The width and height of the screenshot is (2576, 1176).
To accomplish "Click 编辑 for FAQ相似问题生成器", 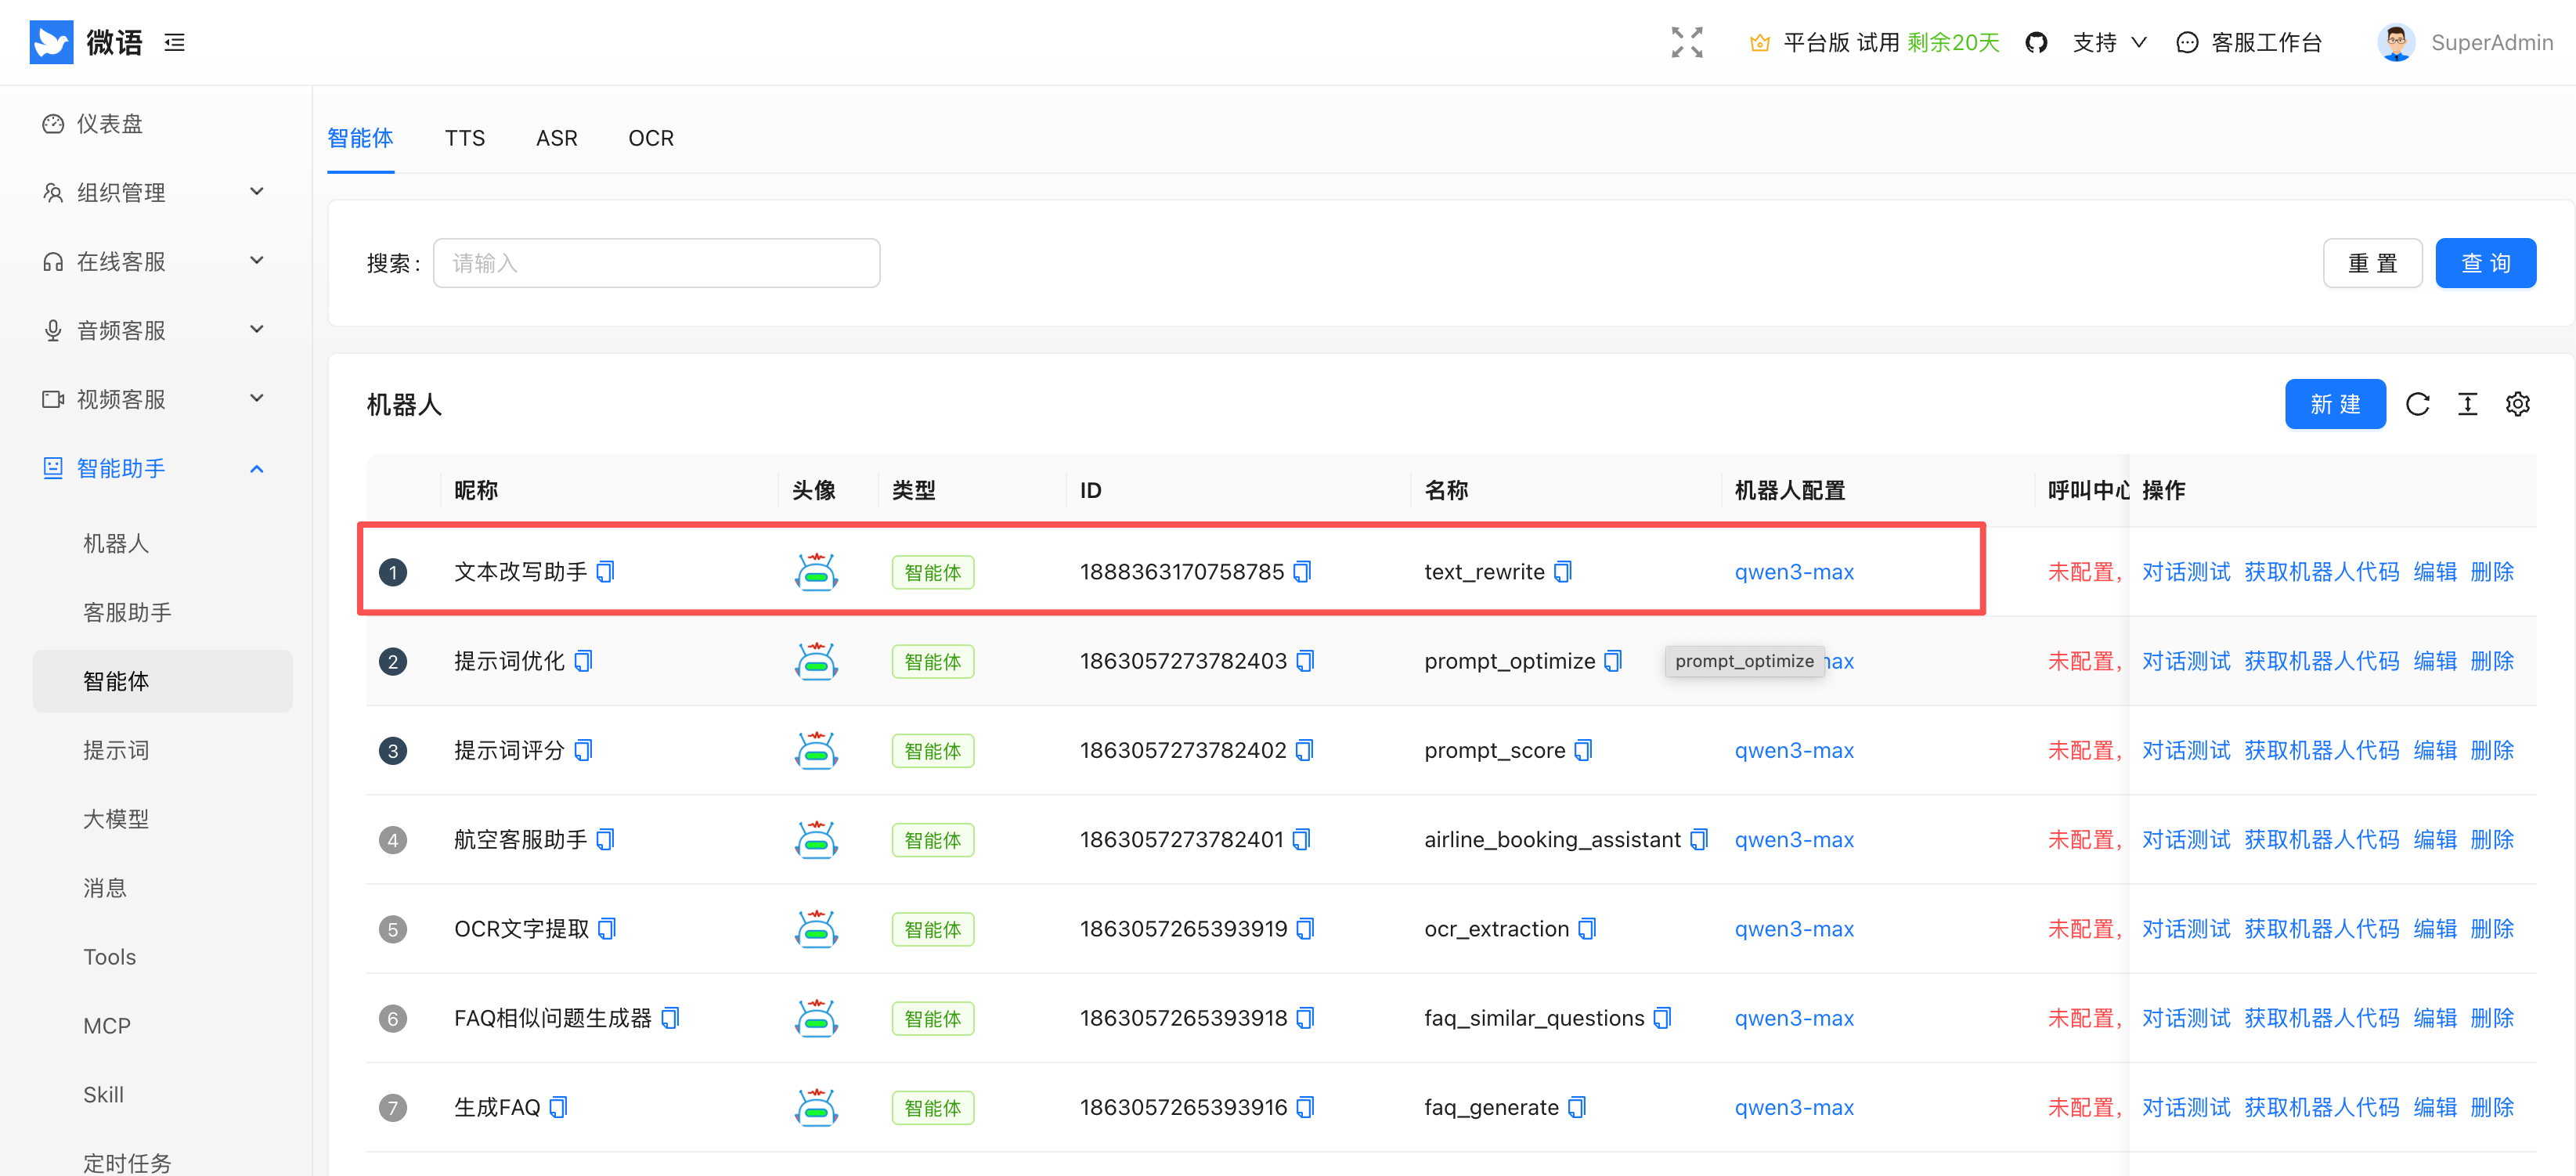I will 2435,1018.
